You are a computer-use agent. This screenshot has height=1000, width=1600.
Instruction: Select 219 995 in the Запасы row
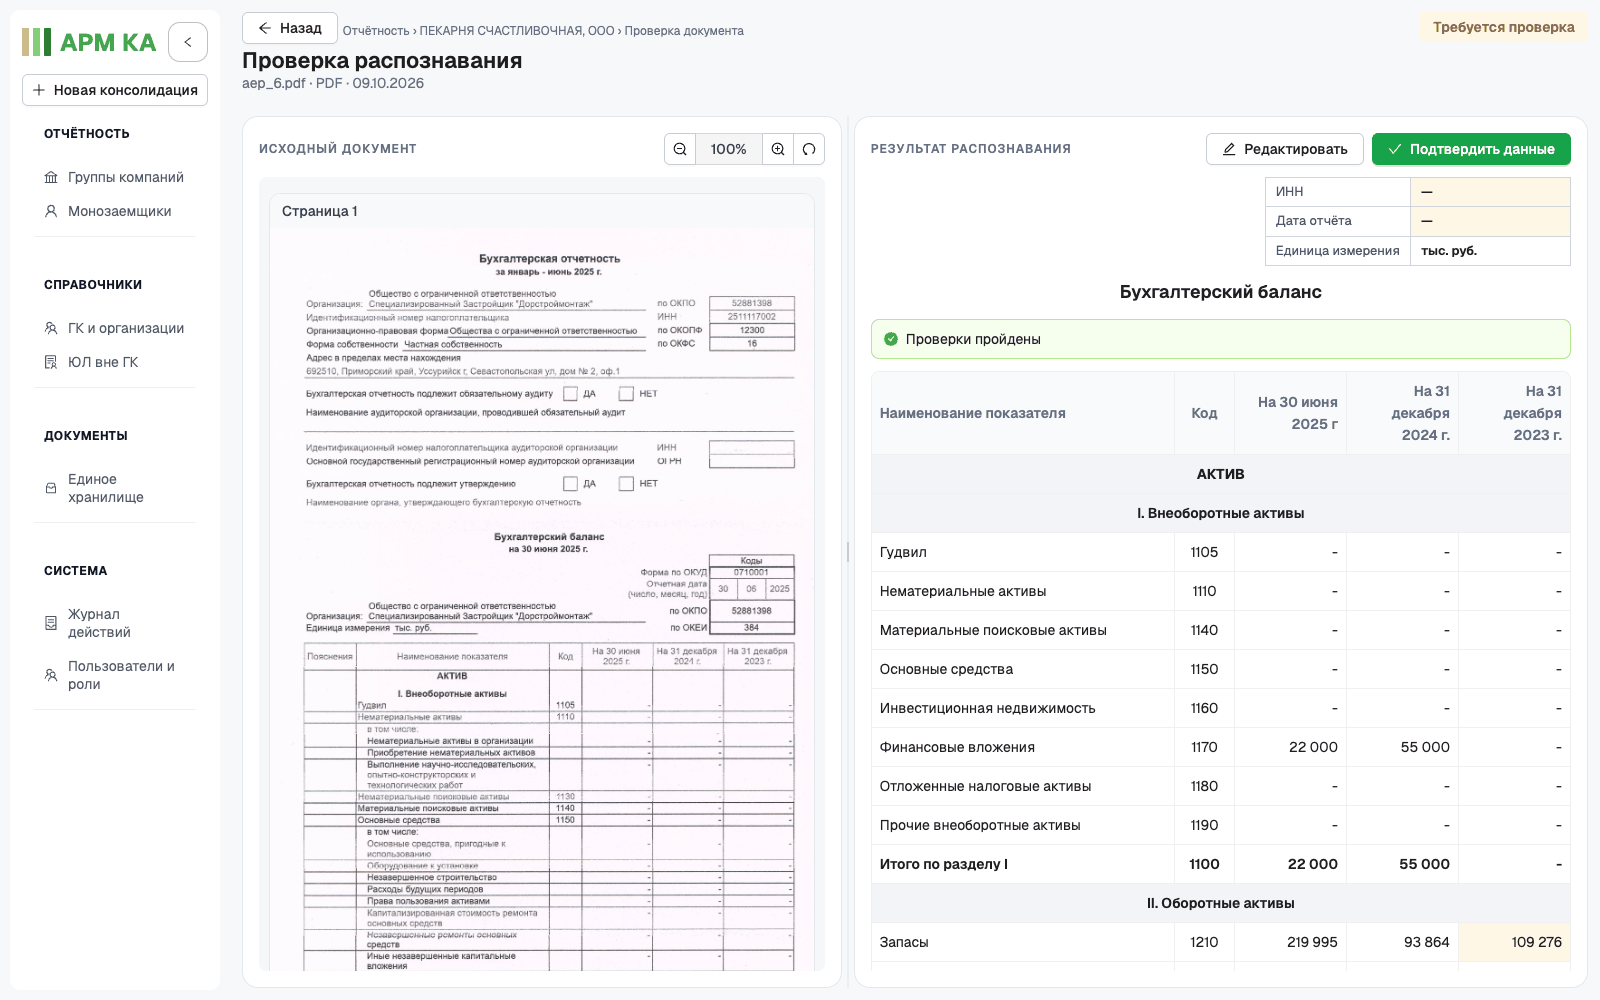point(1312,942)
